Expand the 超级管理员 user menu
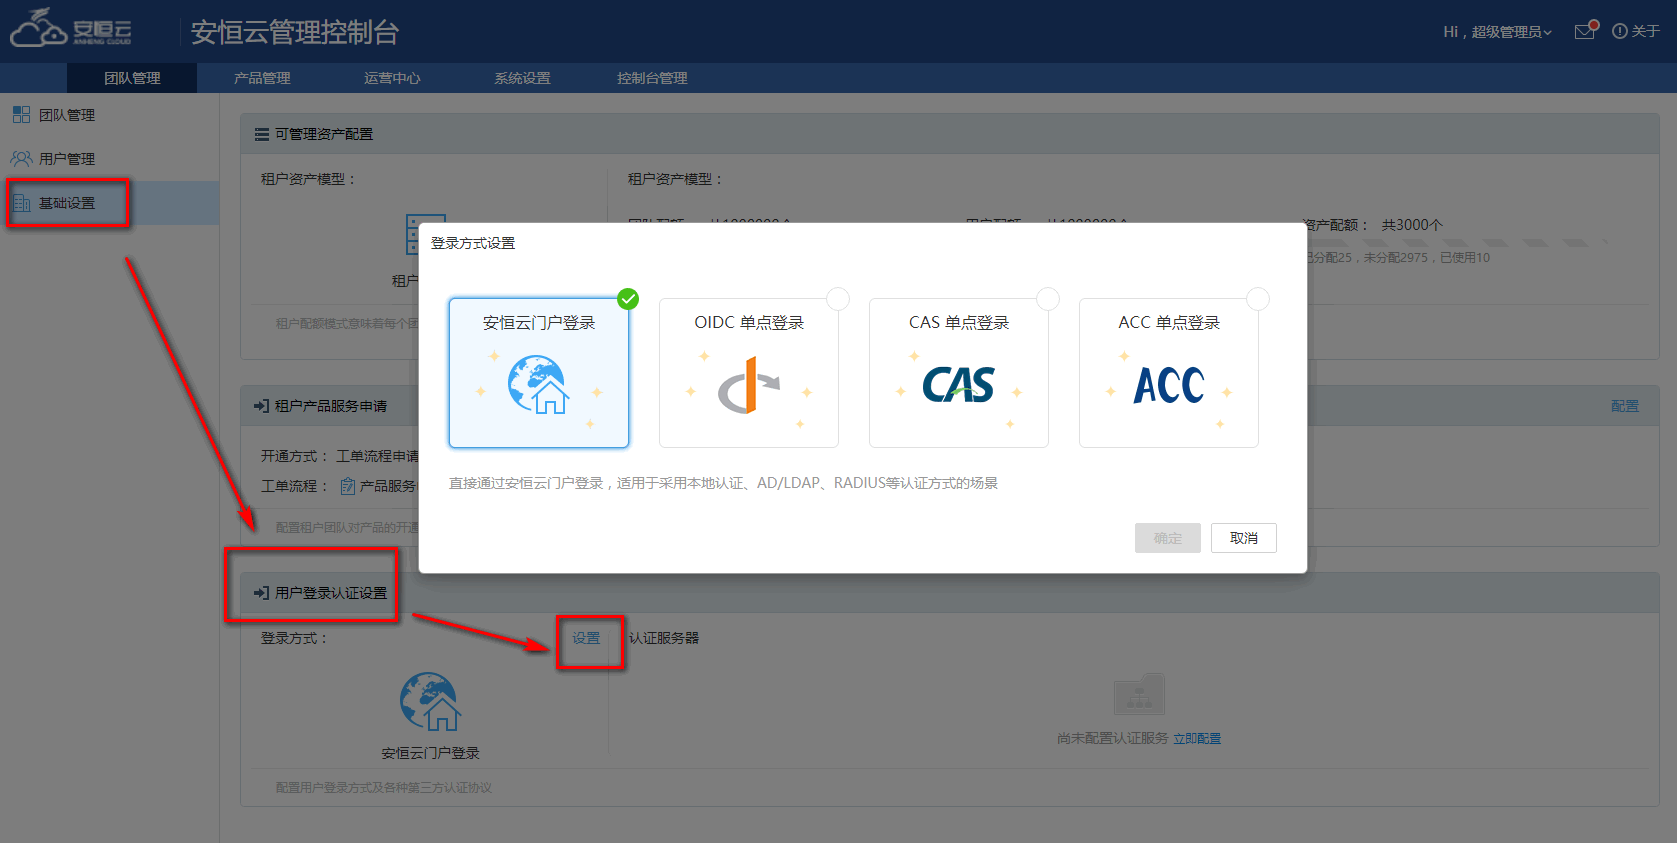The height and width of the screenshot is (843, 1677). click(x=1498, y=32)
